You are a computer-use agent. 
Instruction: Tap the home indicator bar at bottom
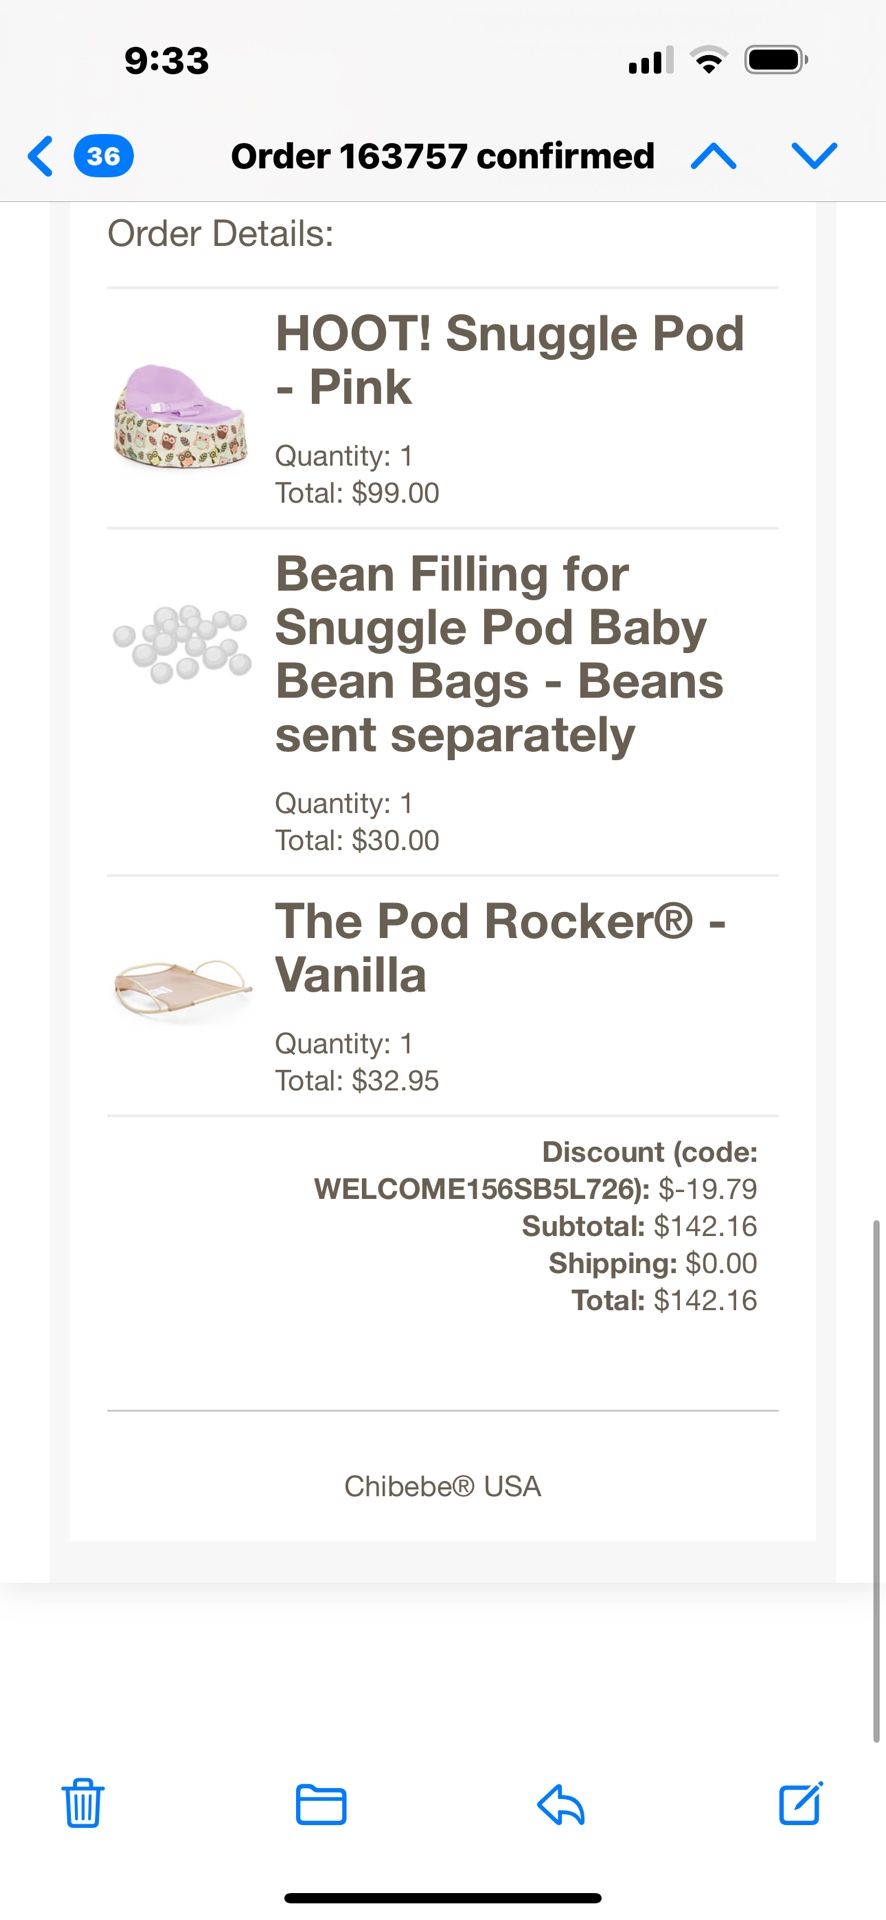pos(443,1896)
